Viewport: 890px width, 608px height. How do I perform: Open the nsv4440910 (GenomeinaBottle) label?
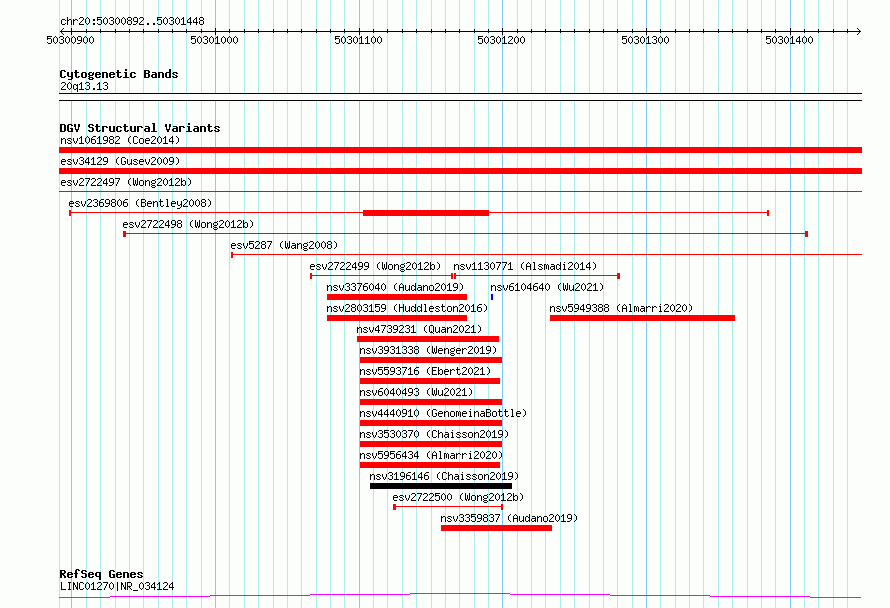[443, 413]
